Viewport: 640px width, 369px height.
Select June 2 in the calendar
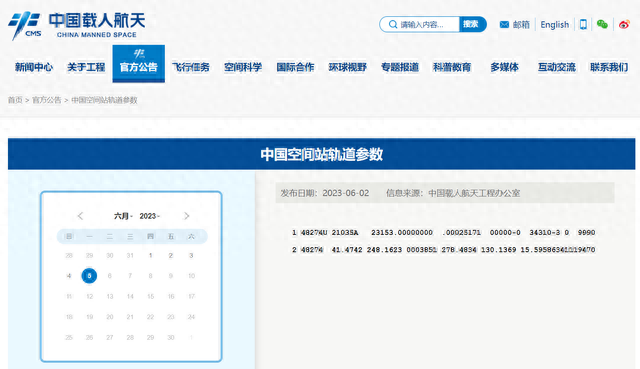171,256
